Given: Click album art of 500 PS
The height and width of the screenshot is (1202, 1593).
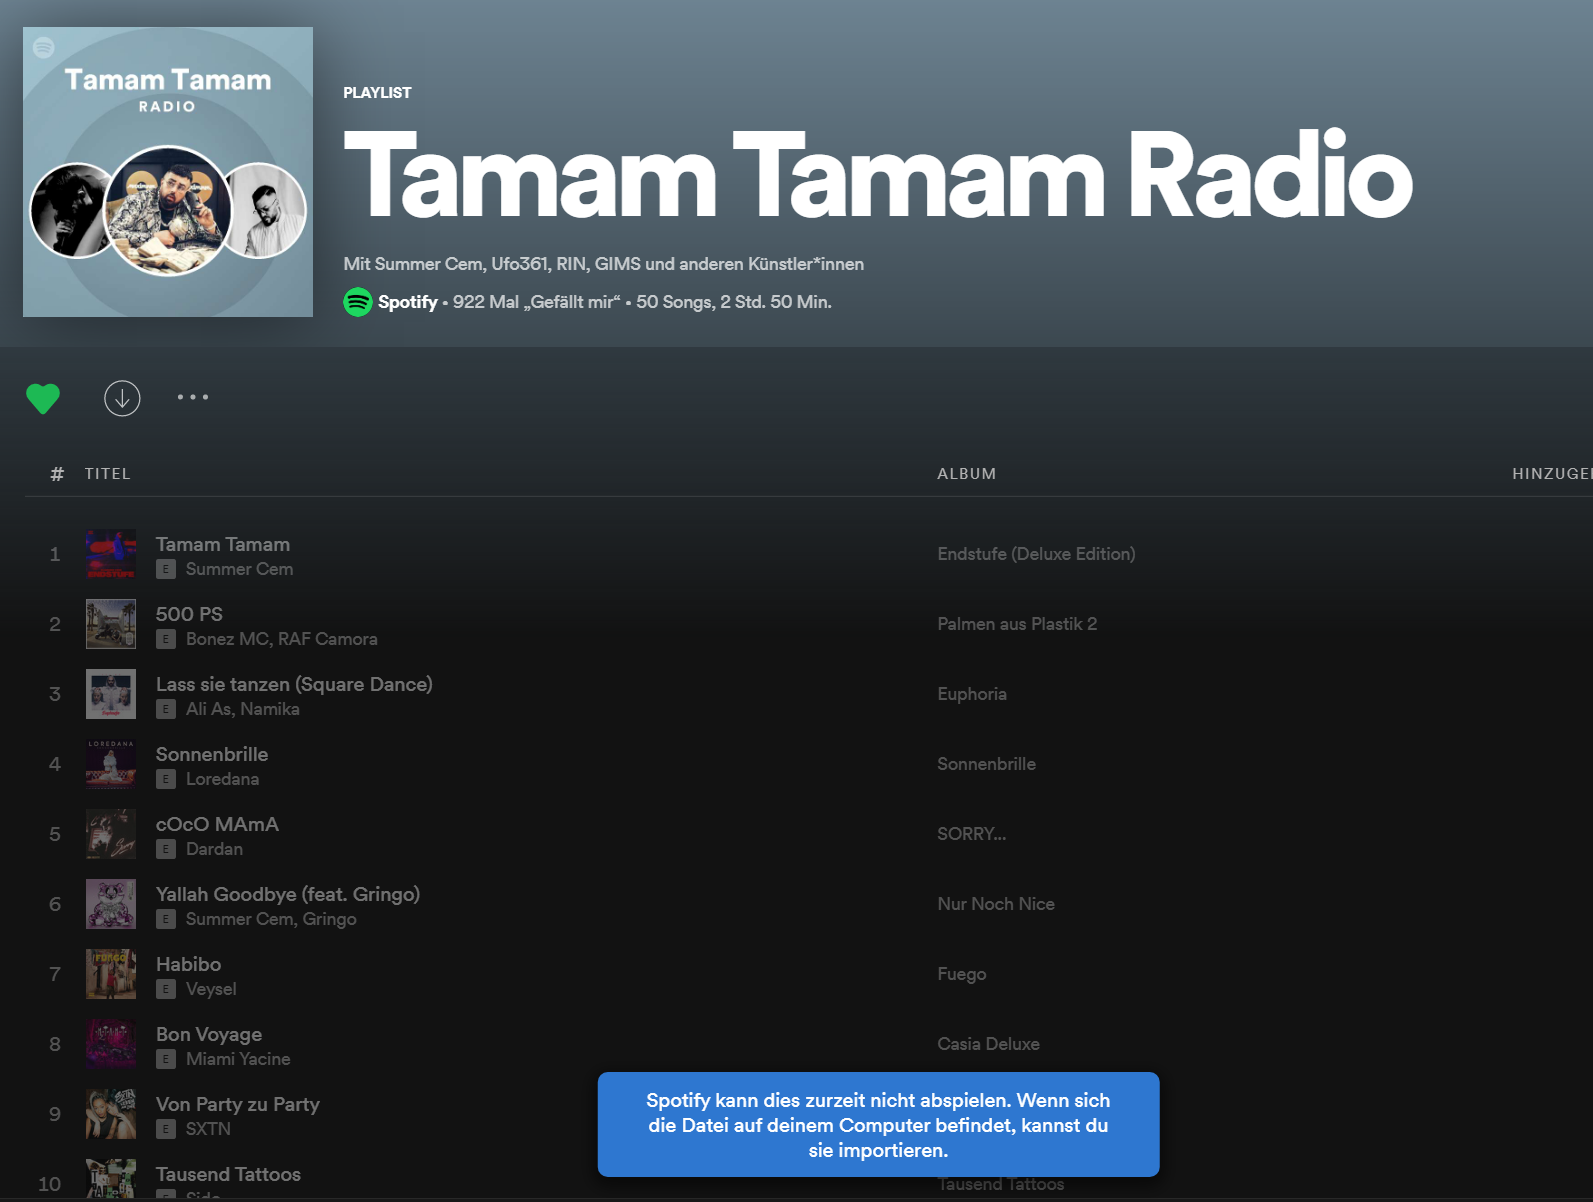Looking at the screenshot, I should [111, 624].
